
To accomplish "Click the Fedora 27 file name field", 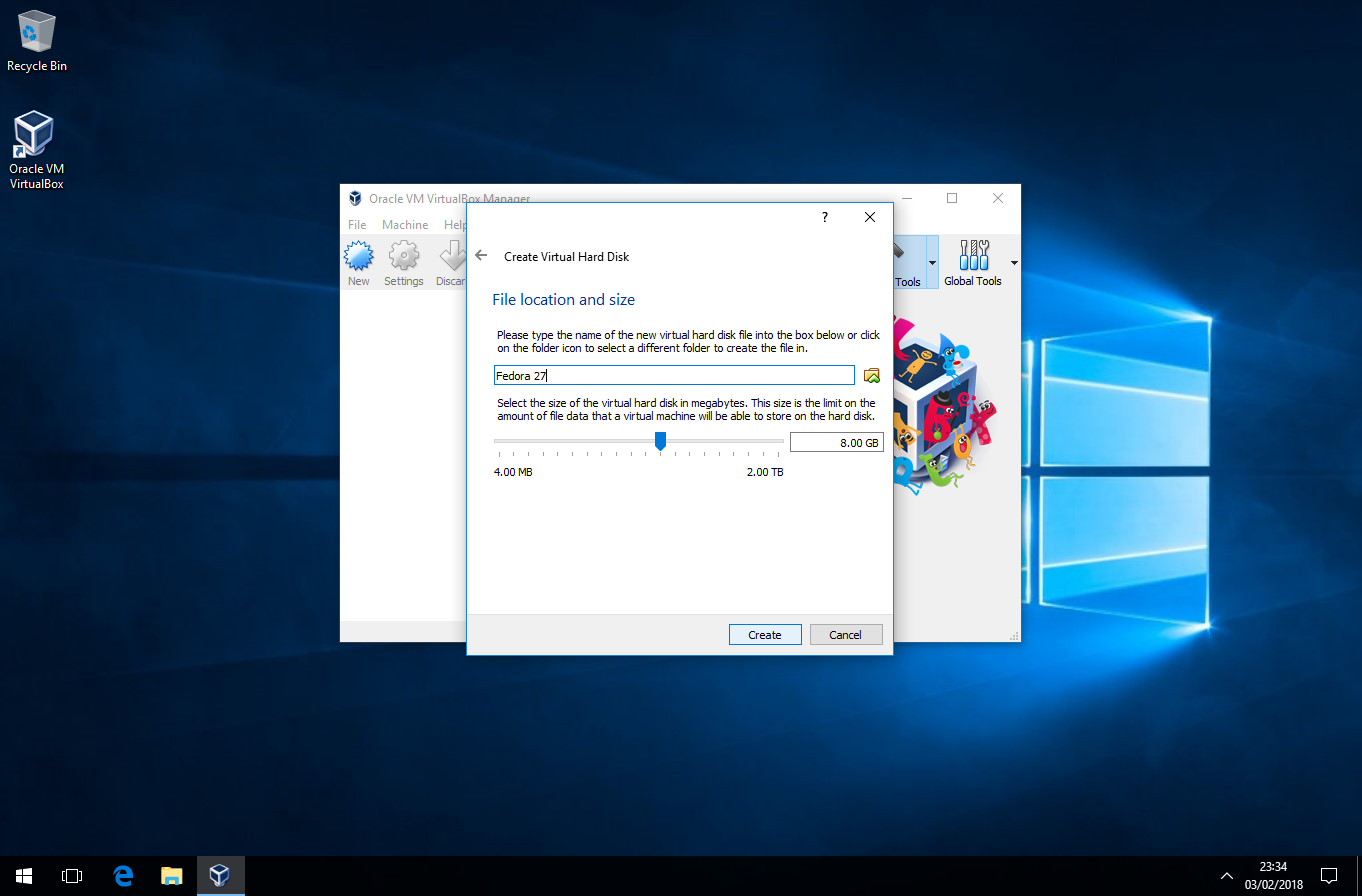I will [675, 375].
